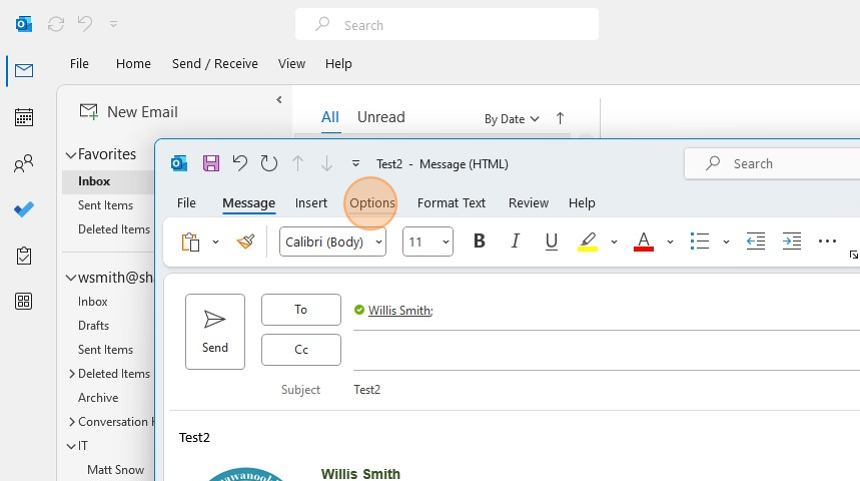Reverse sort order arrow in message list
This screenshot has height=481, width=860.
click(x=560, y=118)
